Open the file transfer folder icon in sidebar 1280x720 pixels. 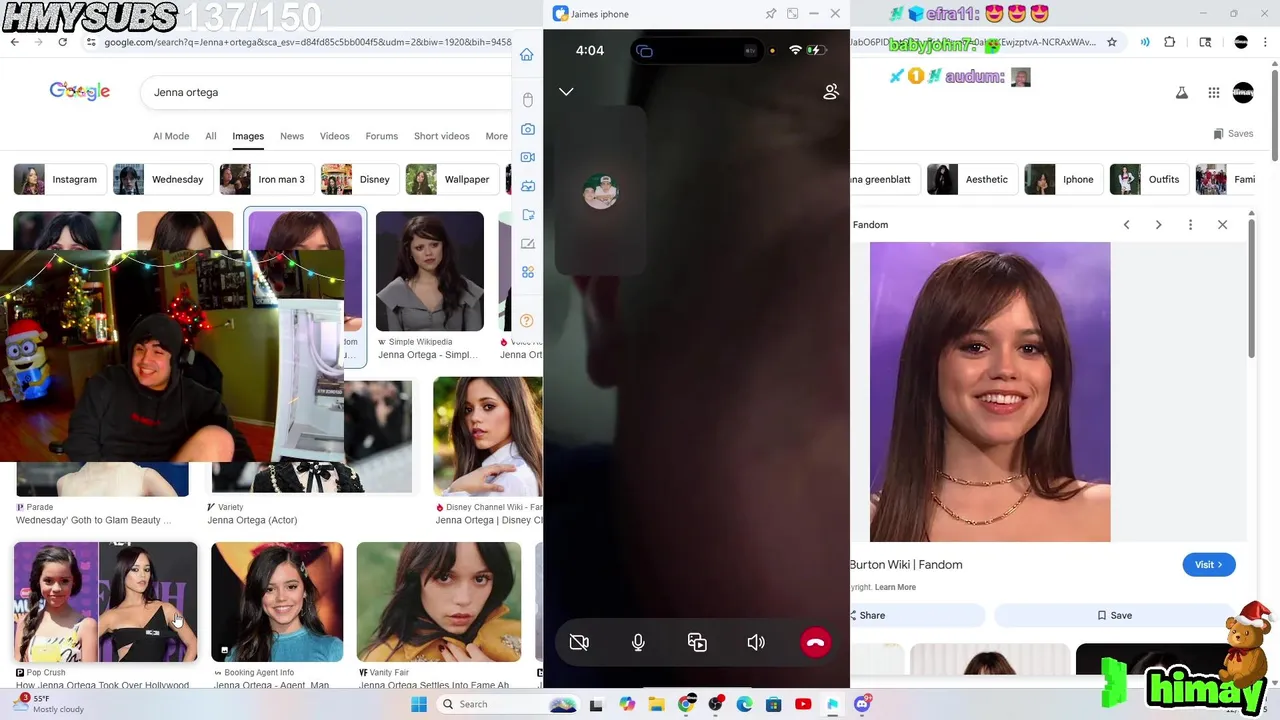coord(528,214)
